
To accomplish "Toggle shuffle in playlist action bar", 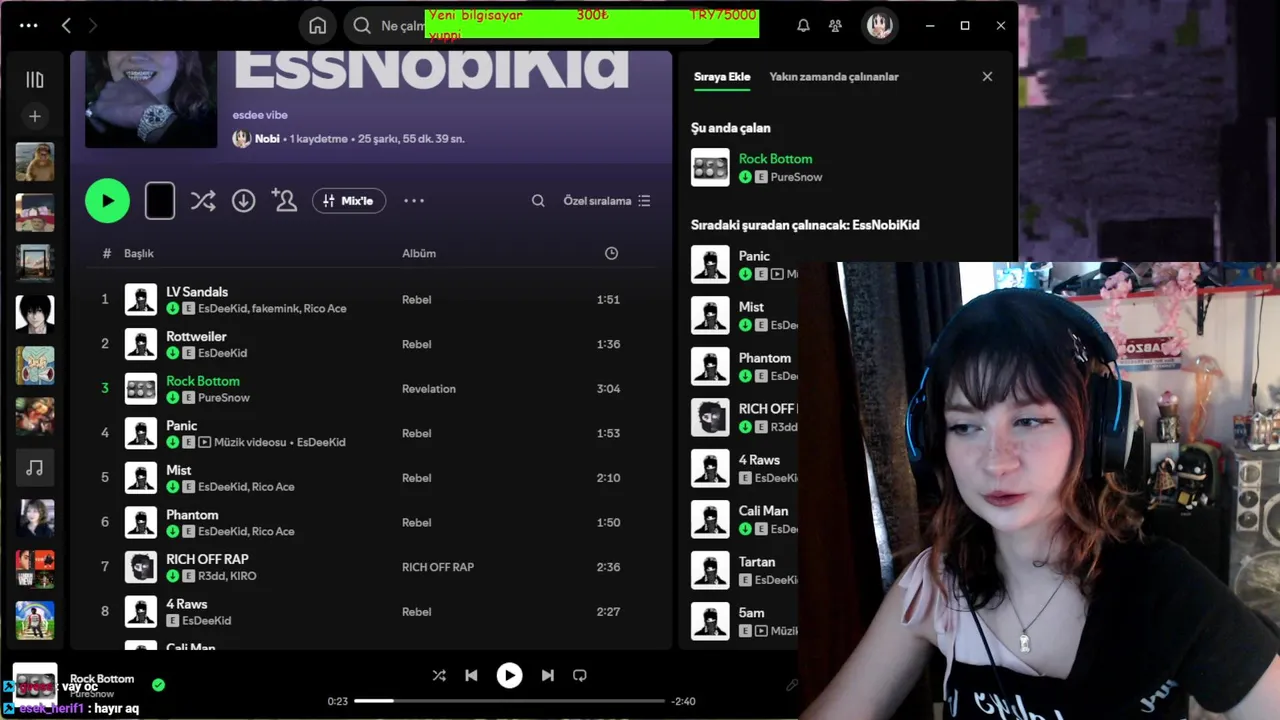I will [x=203, y=201].
